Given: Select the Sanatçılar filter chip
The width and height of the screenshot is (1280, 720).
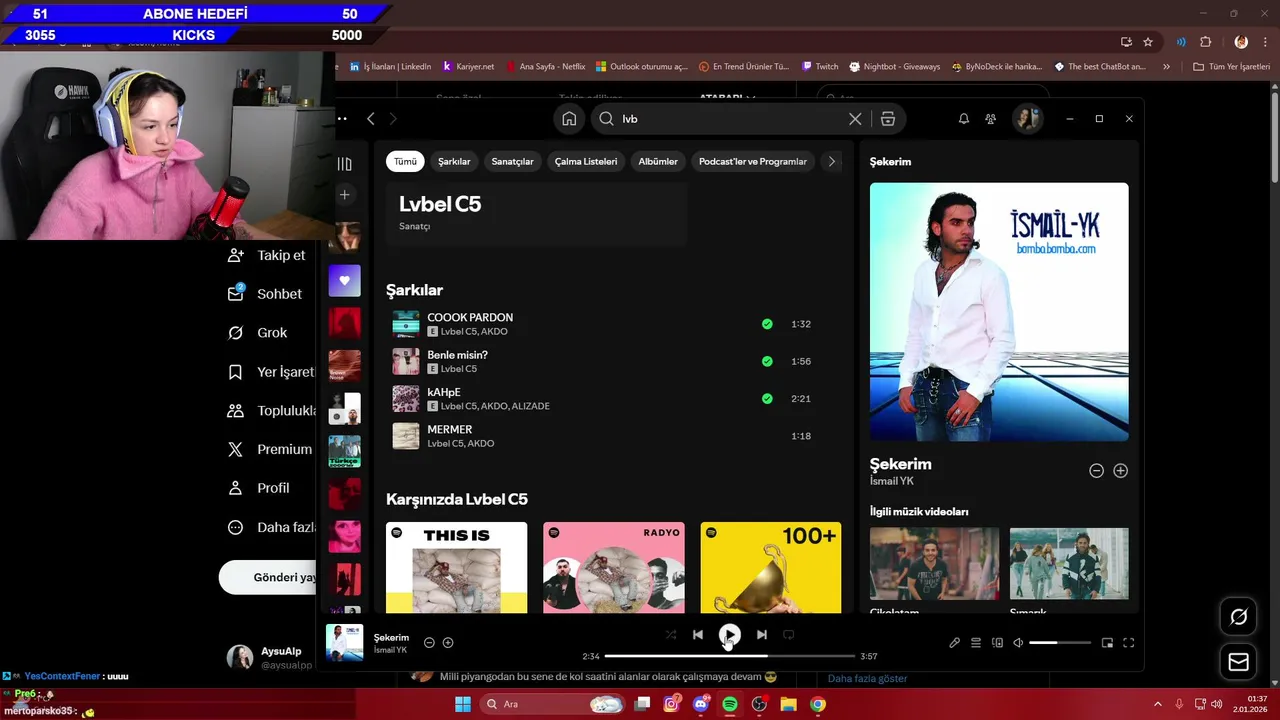Looking at the screenshot, I should pyautogui.click(x=512, y=161).
